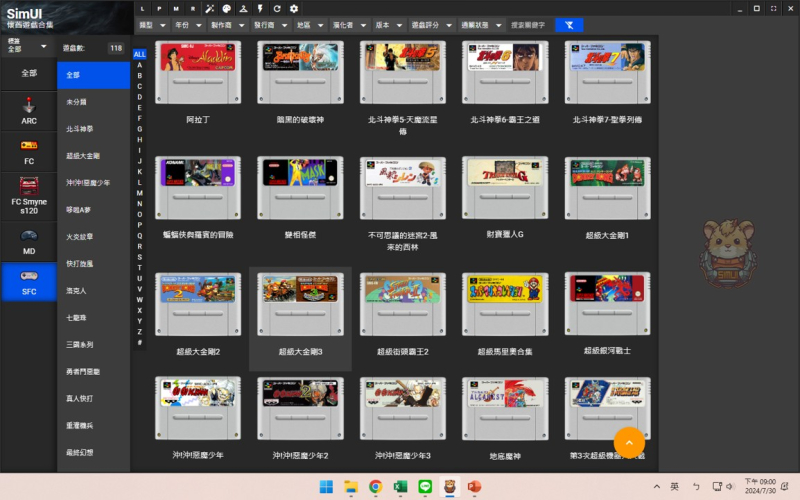Toggle the R panel button in the toolbar
Image resolution: width=800 pixels, height=500 pixels.
[x=193, y=9]
